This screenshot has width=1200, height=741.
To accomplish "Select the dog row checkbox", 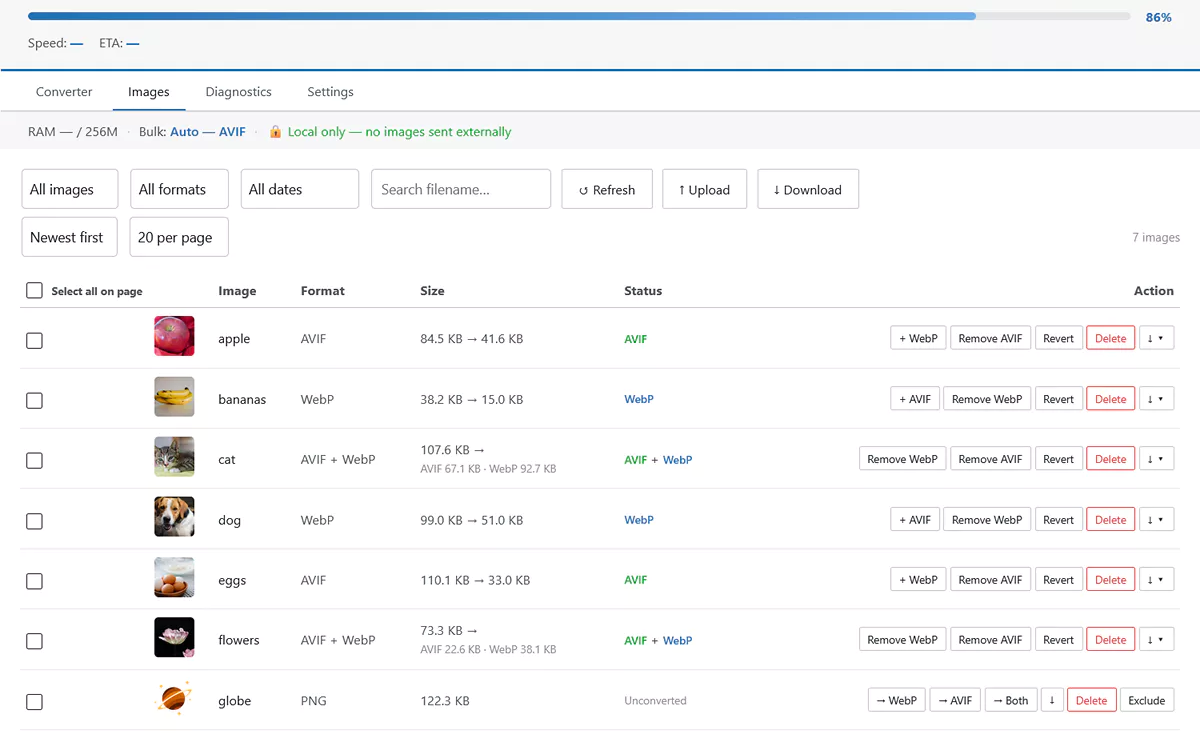I will point(34,521).
